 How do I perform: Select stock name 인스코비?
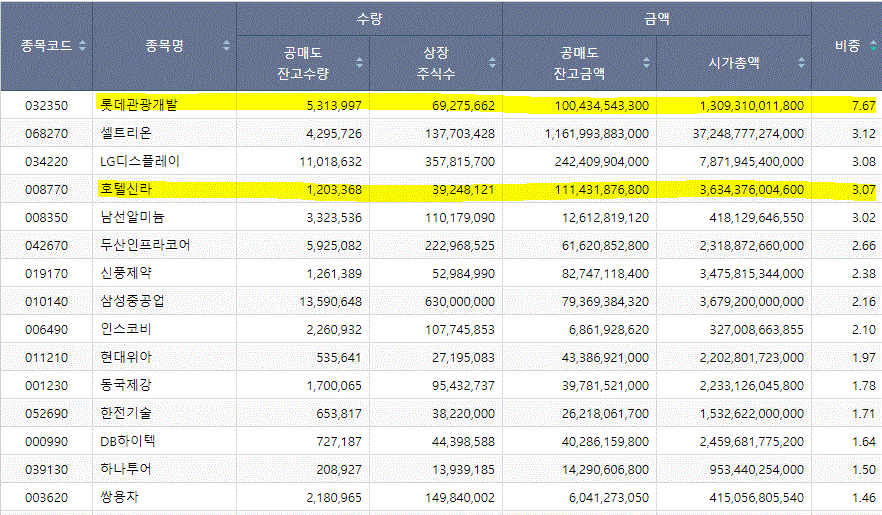coord(126,329)
